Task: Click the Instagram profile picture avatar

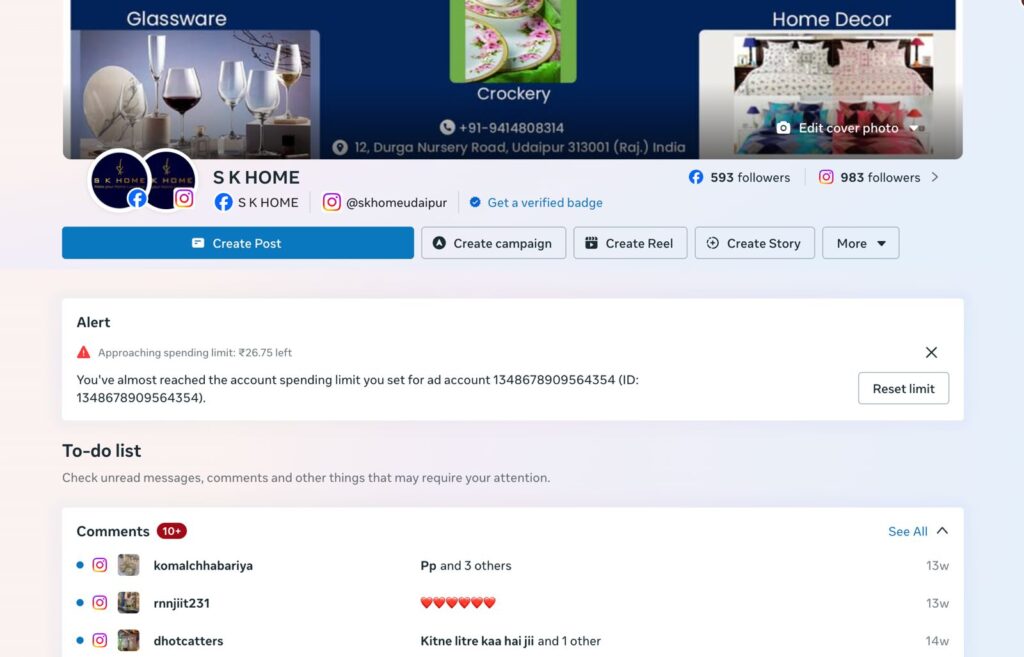Action: pos(167,180)
